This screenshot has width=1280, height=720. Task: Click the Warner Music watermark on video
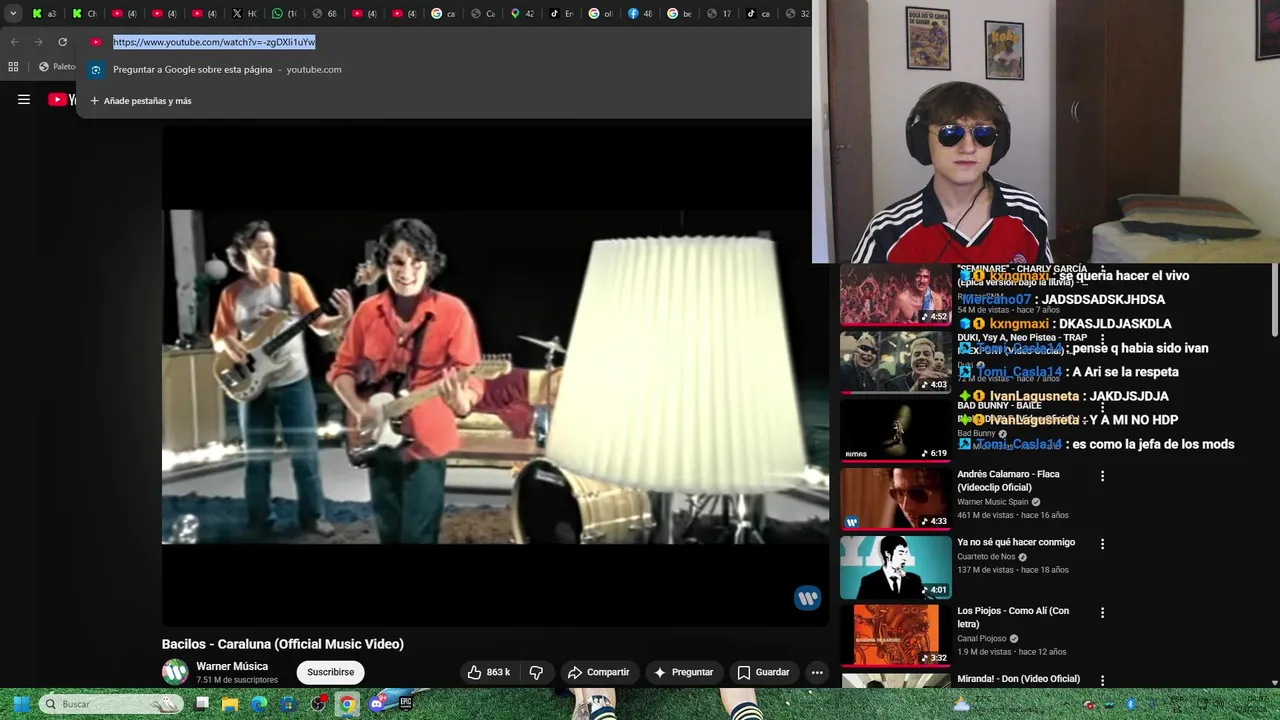click(x=807, y=598)
